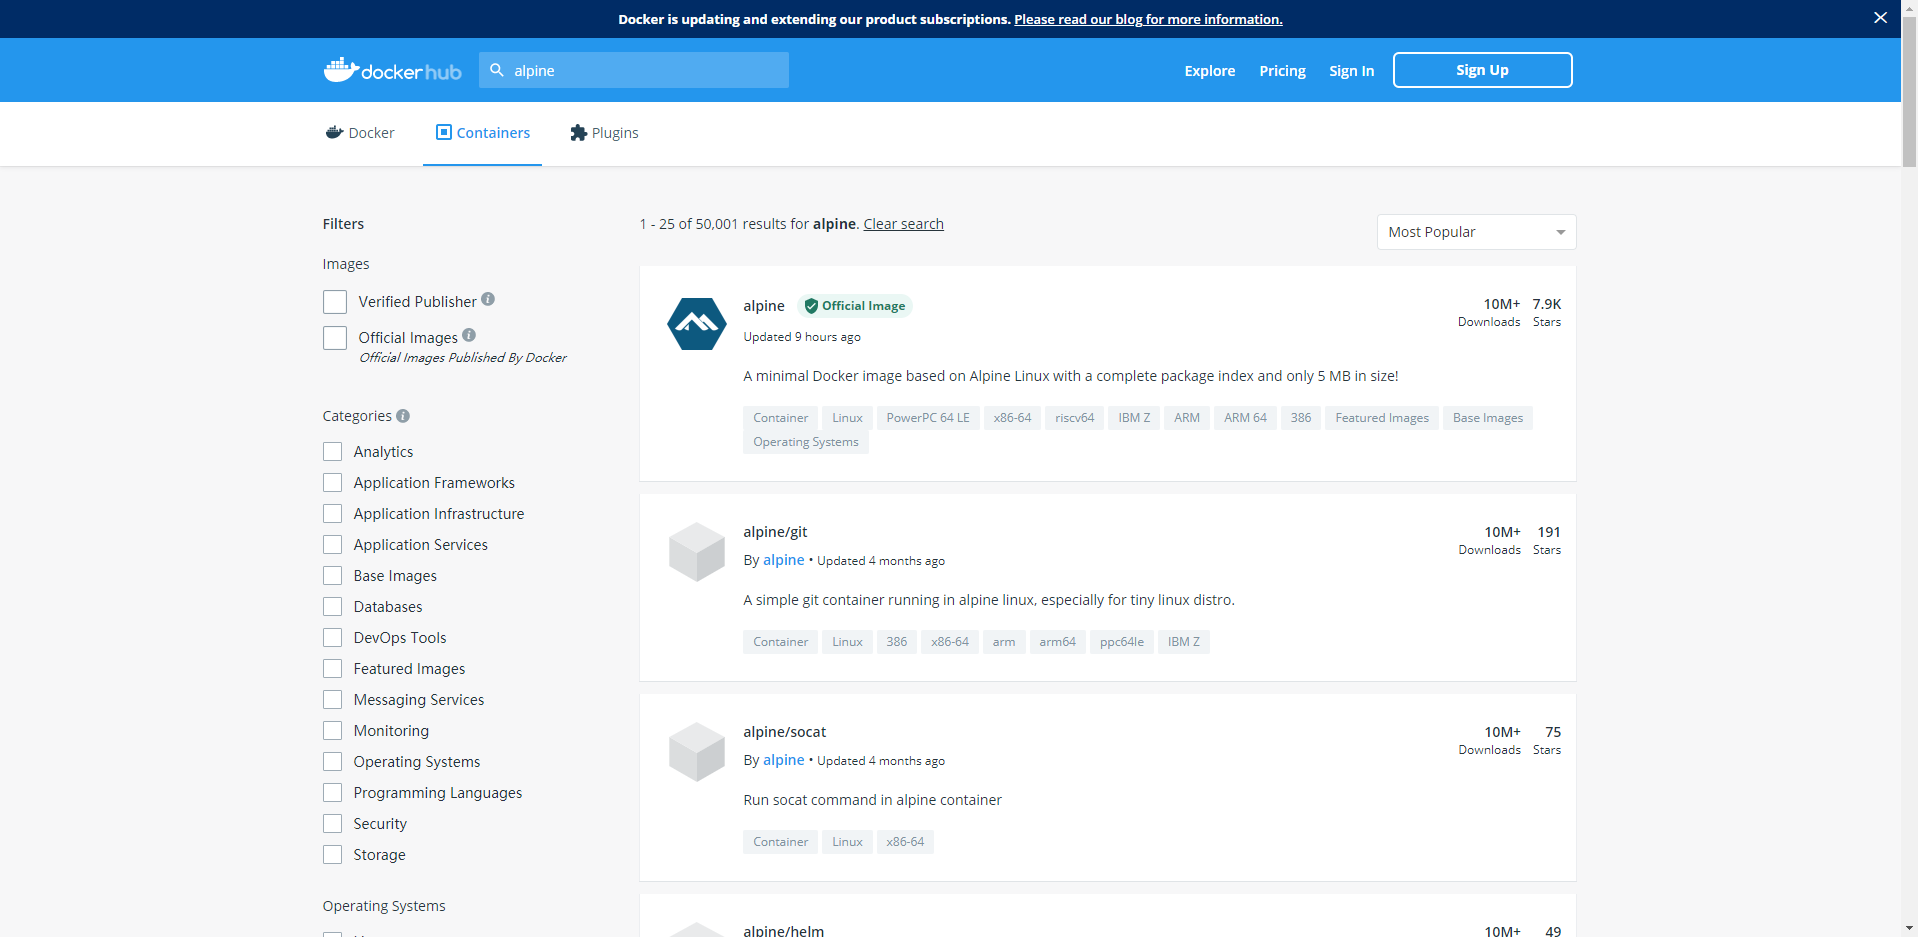Check the Featured Images category
This screenshot has width=1918, height=937.
coord(333,669)
